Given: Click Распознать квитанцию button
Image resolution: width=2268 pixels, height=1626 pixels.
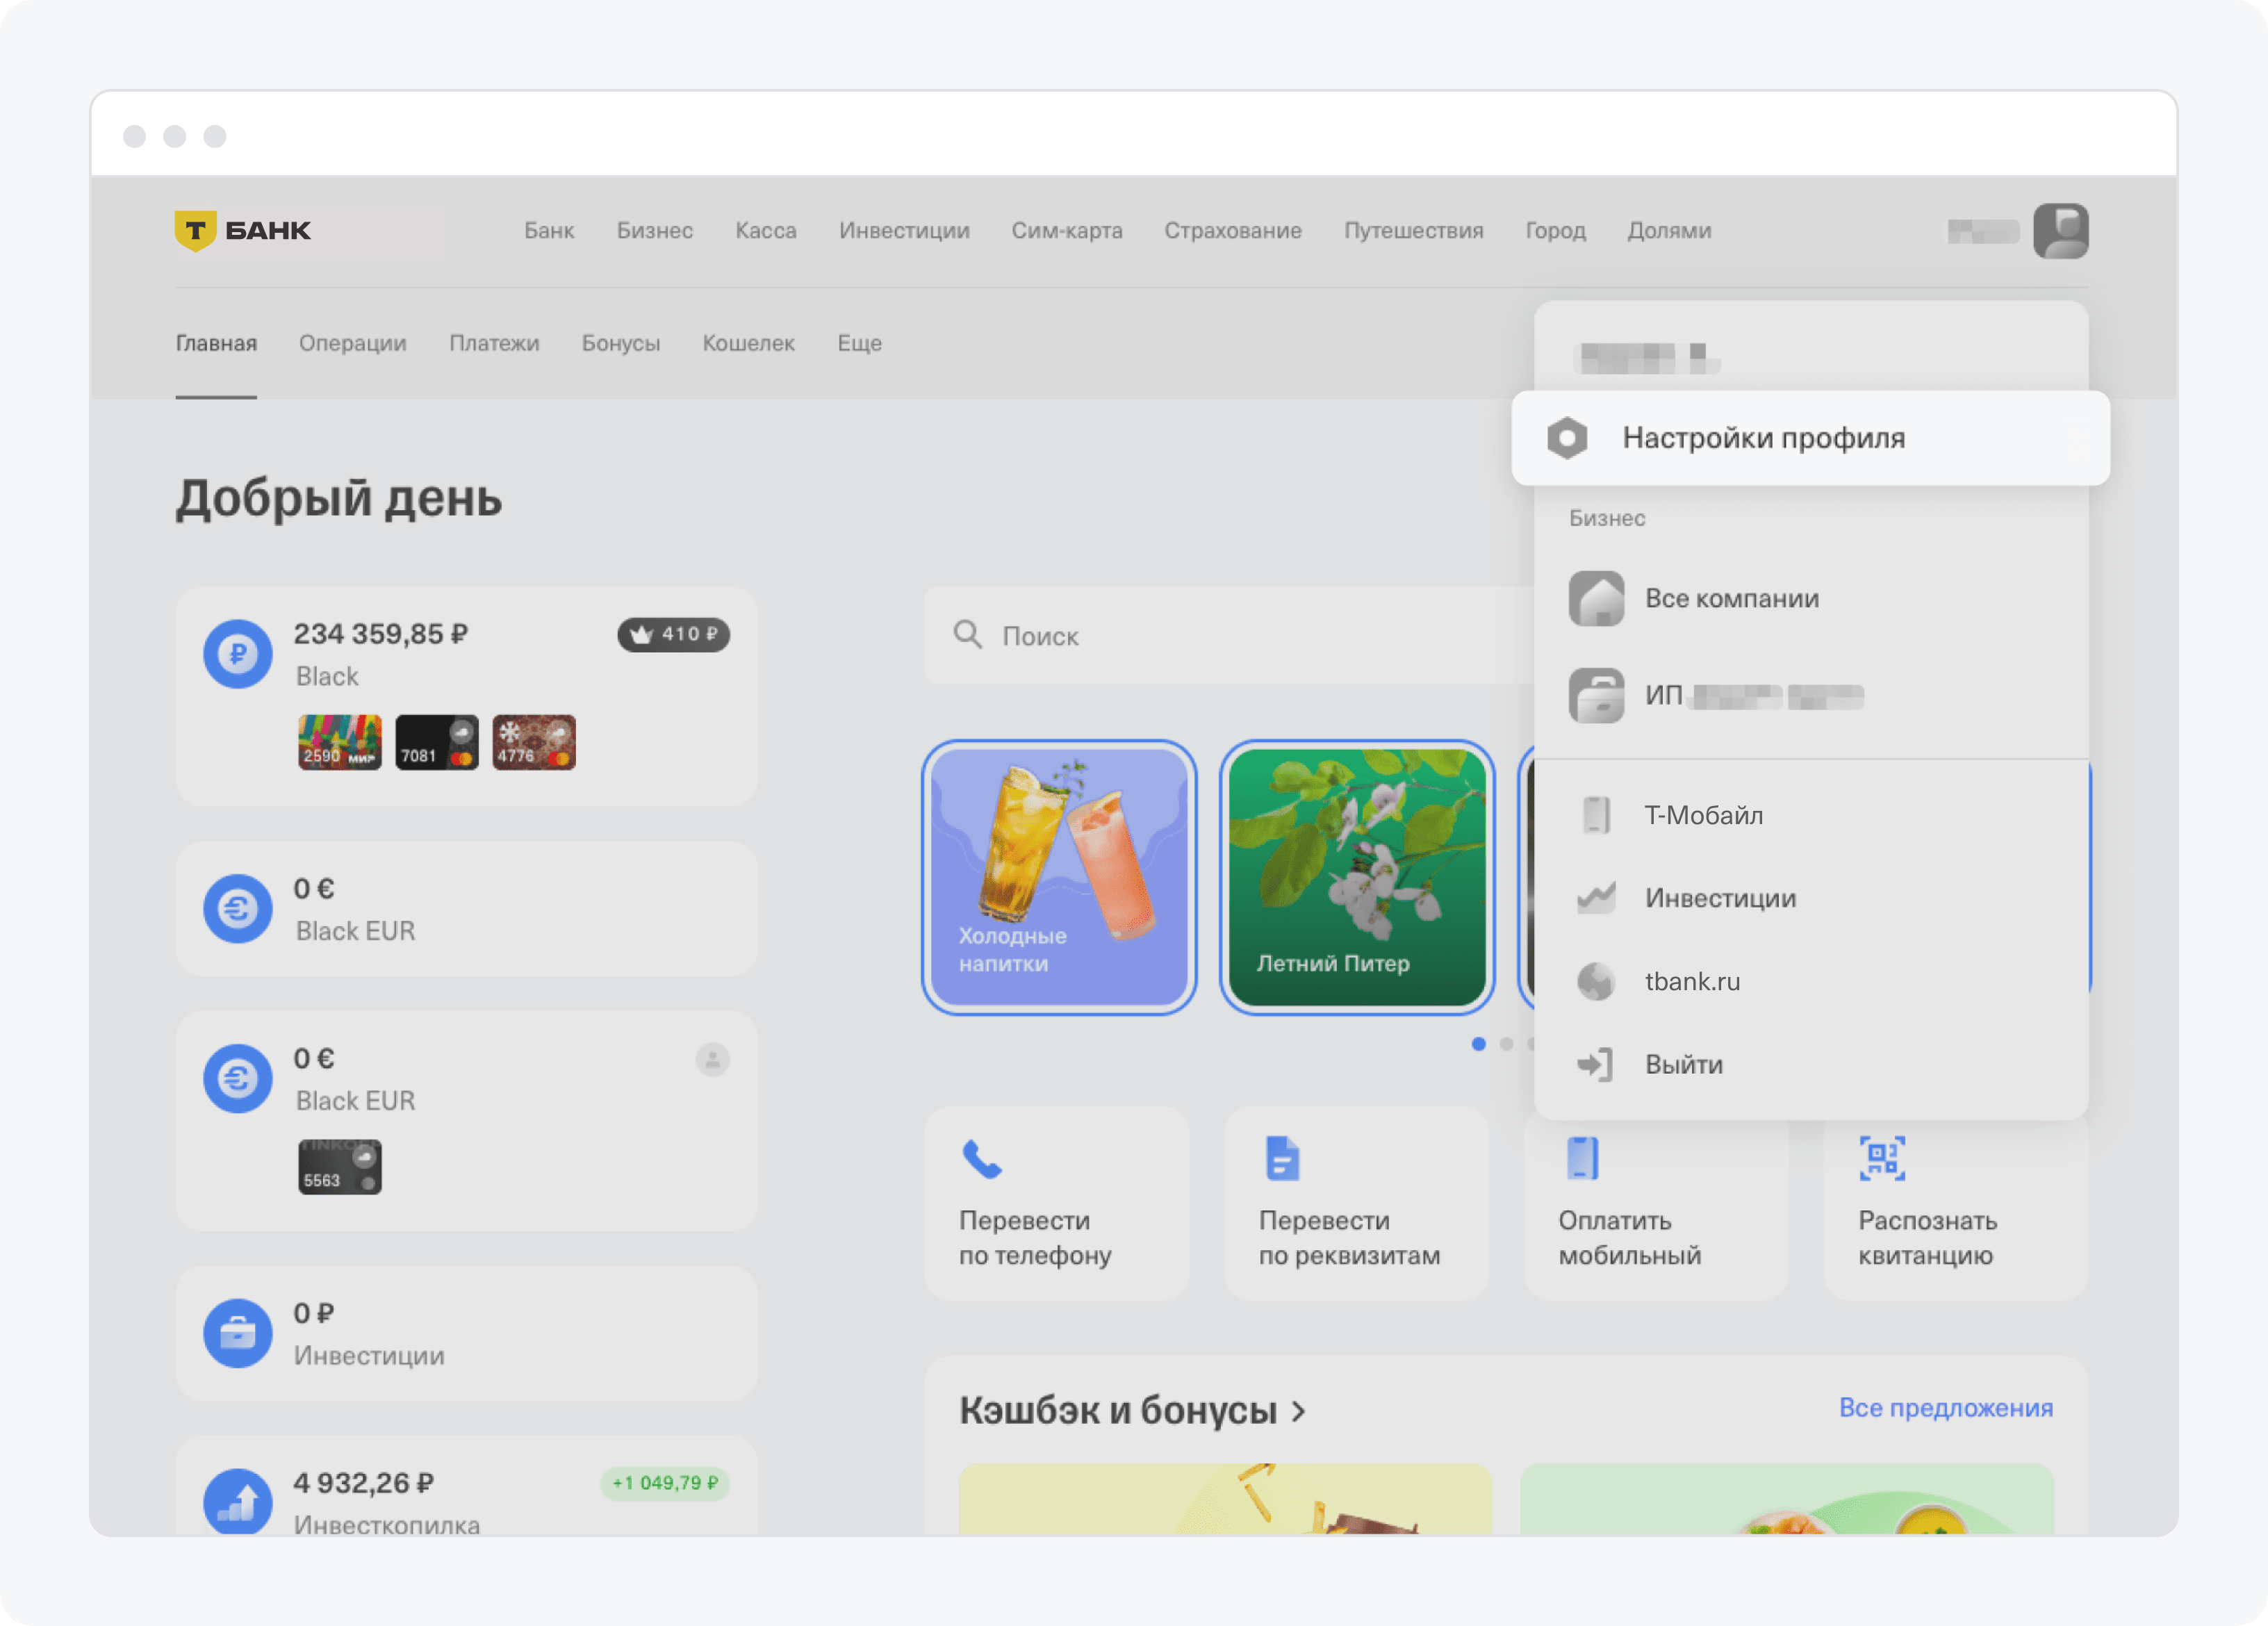Looking at the screenshot, I should 1956,1210.
